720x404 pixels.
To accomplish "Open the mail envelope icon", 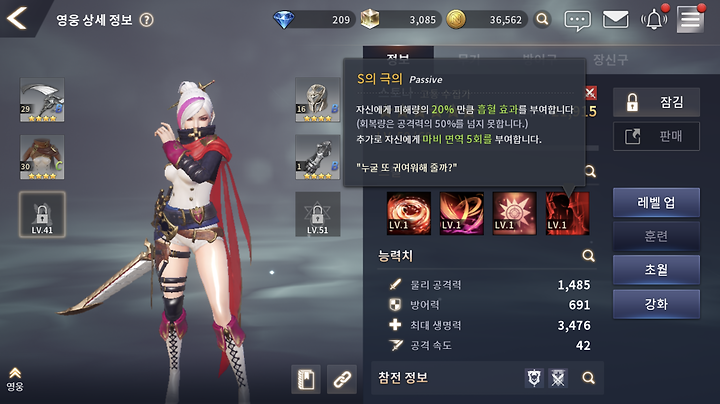I will [x=615, y=20].
